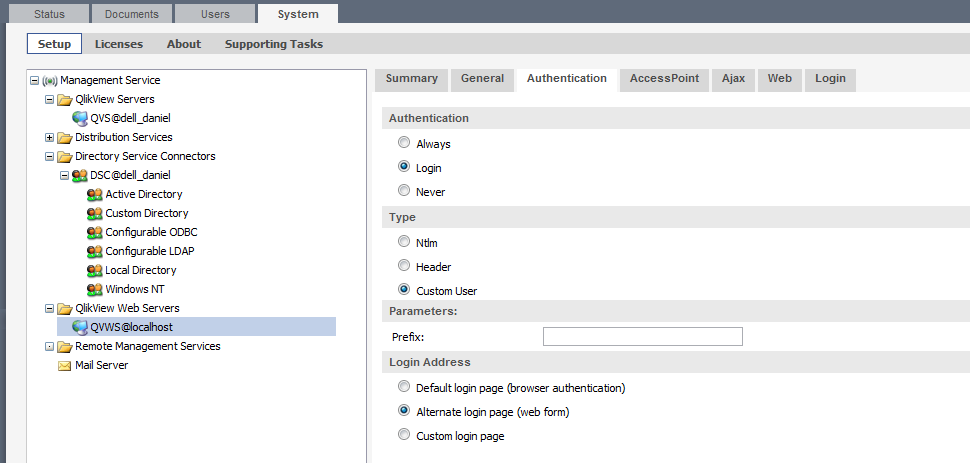Select the Windows NT tree label
970x463 pixels.
[x=135, y=290]
